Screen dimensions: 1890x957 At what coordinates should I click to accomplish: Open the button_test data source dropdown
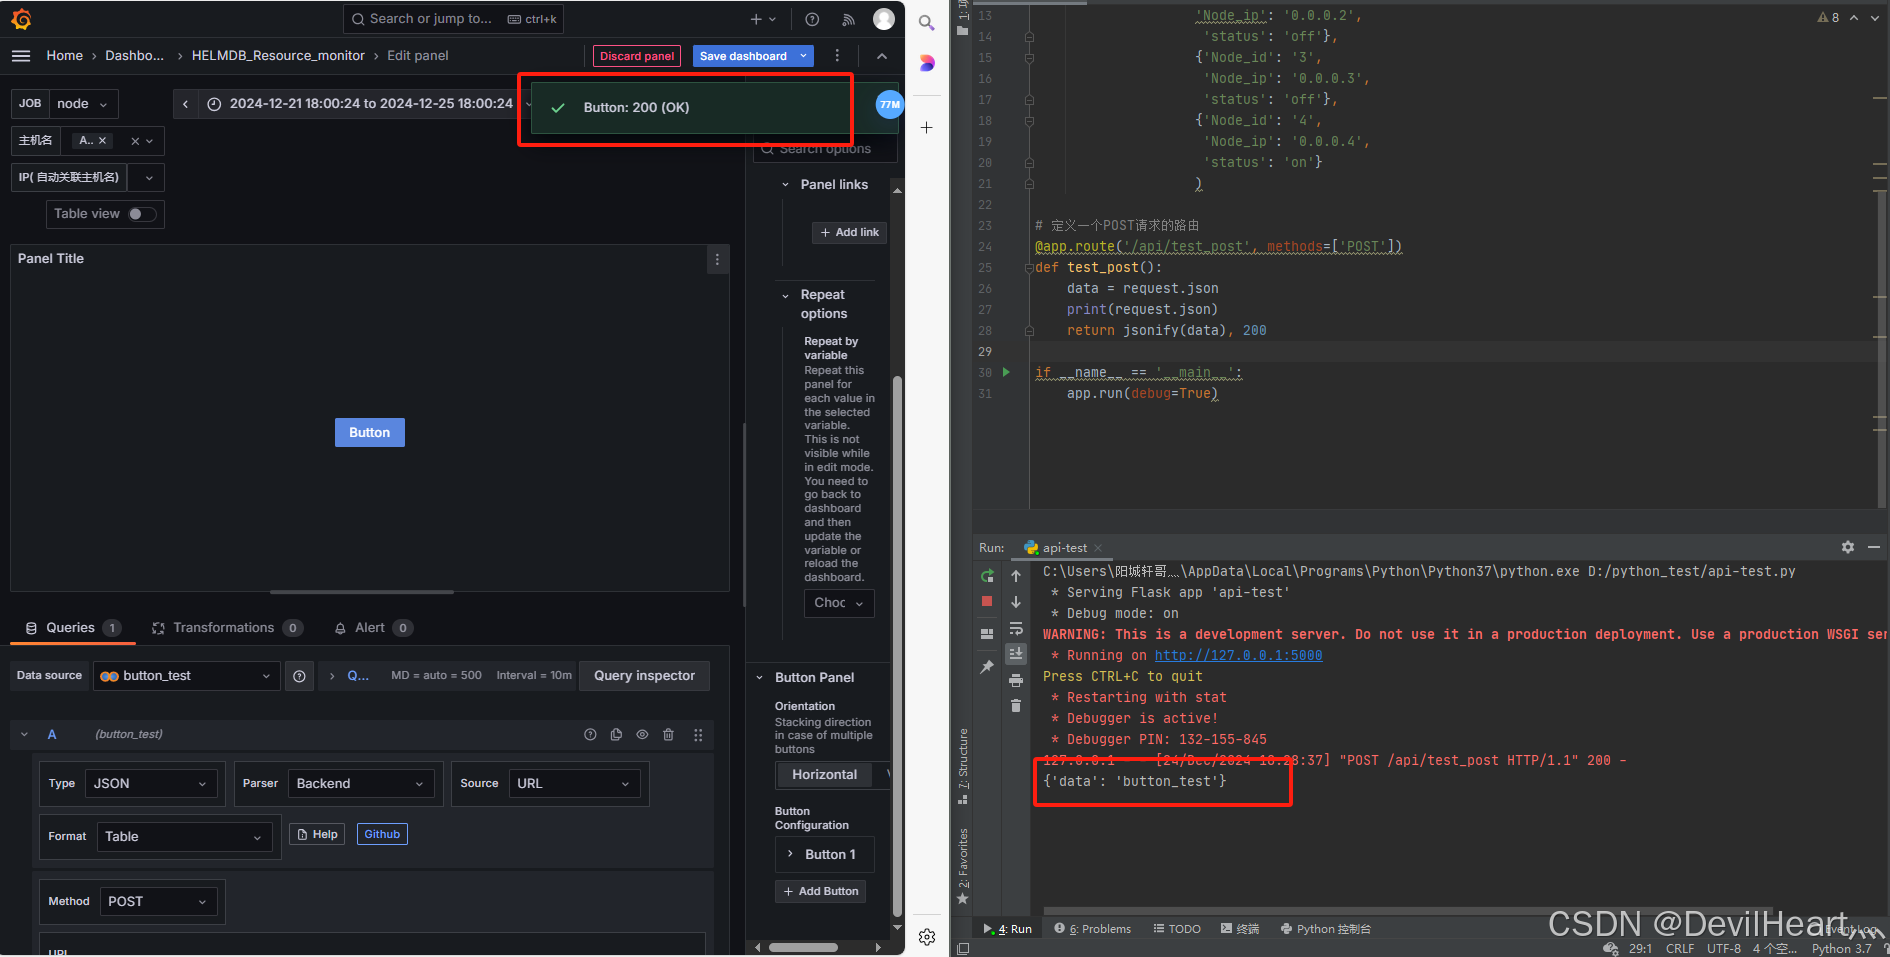tap(187, 676)
